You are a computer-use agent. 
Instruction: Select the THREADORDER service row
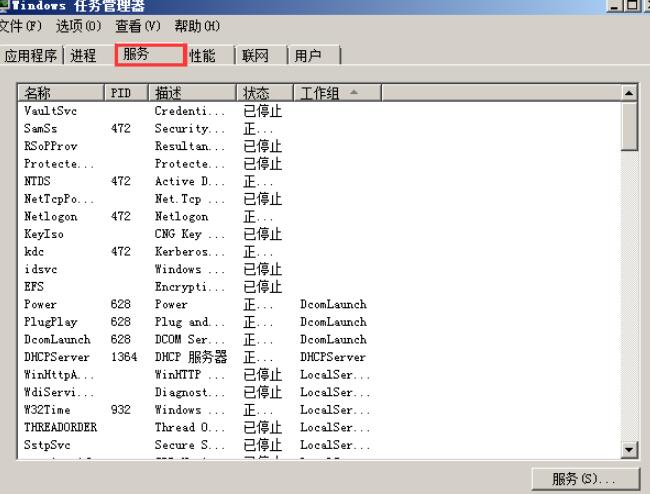point(319,427)
